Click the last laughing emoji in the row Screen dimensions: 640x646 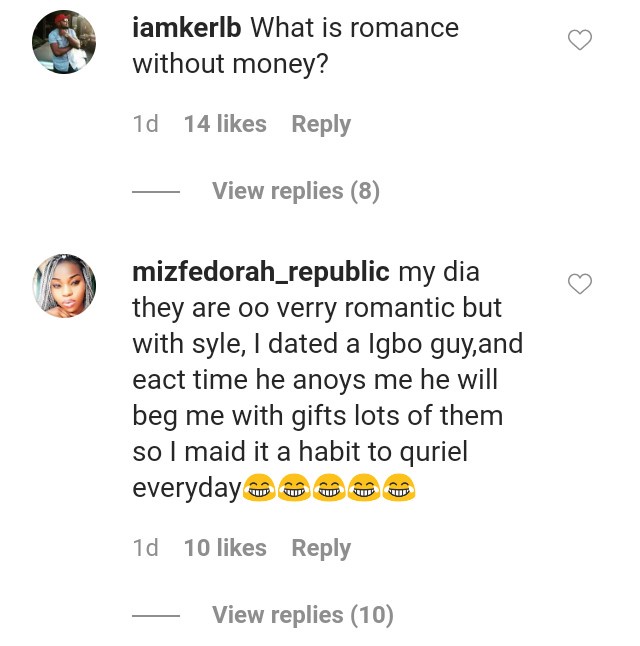[x=399, y=488]
